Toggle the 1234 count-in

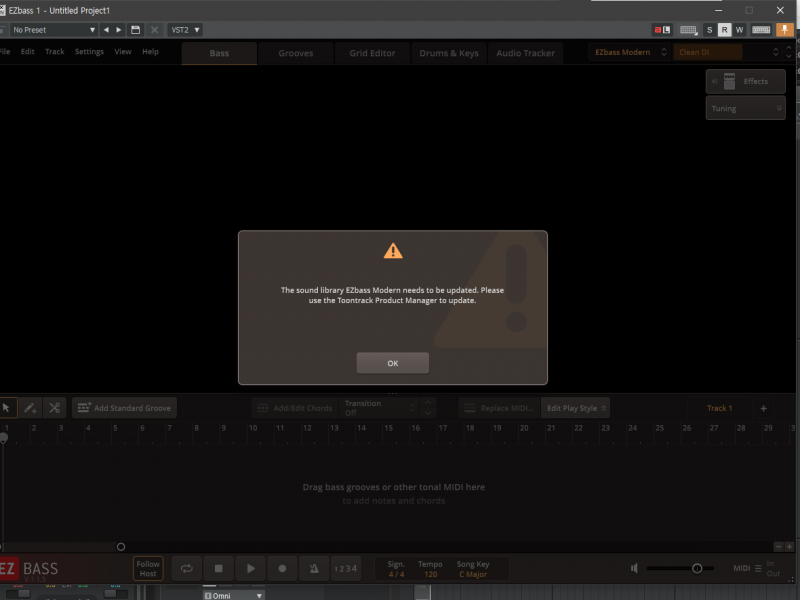(346, 568)
